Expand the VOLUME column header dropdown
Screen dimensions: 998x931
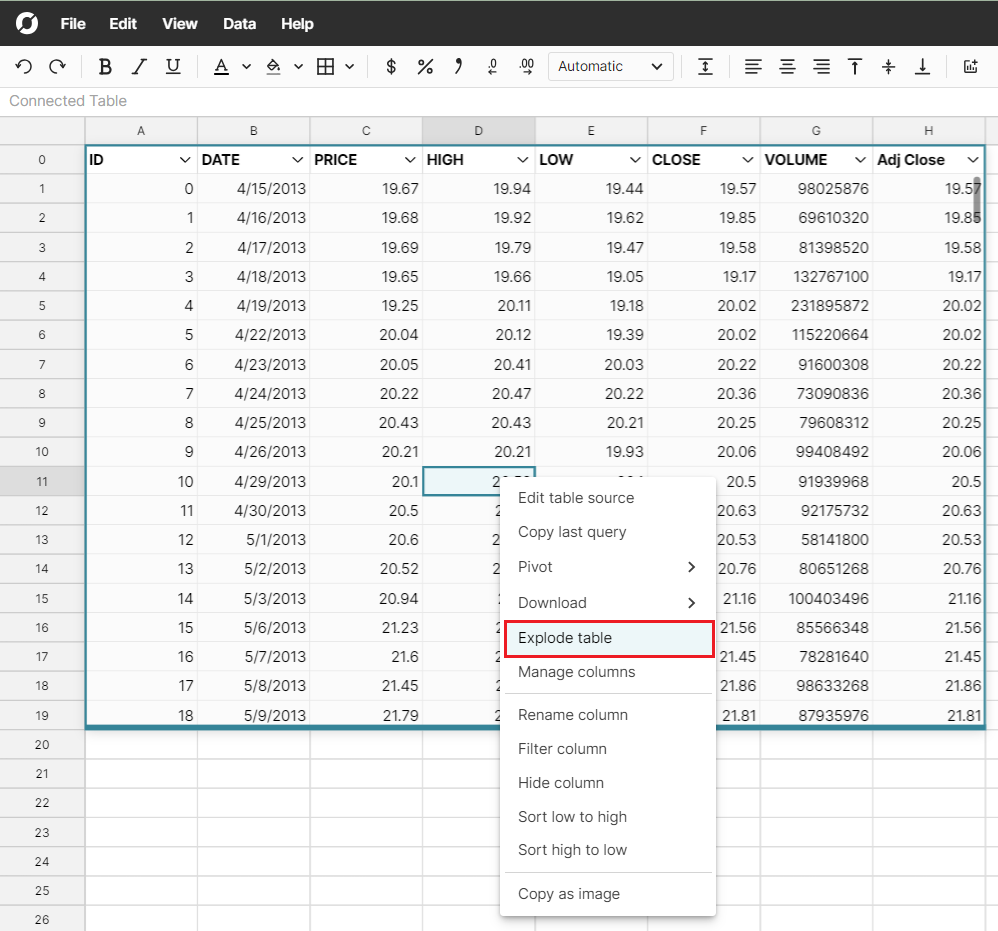coord(860,160)
